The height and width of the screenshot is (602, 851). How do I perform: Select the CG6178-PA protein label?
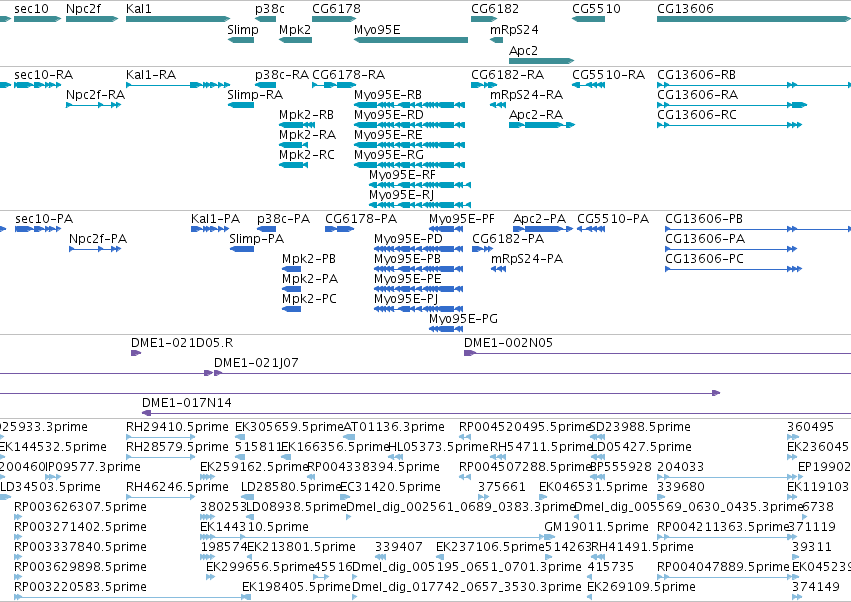pos(361,219)
